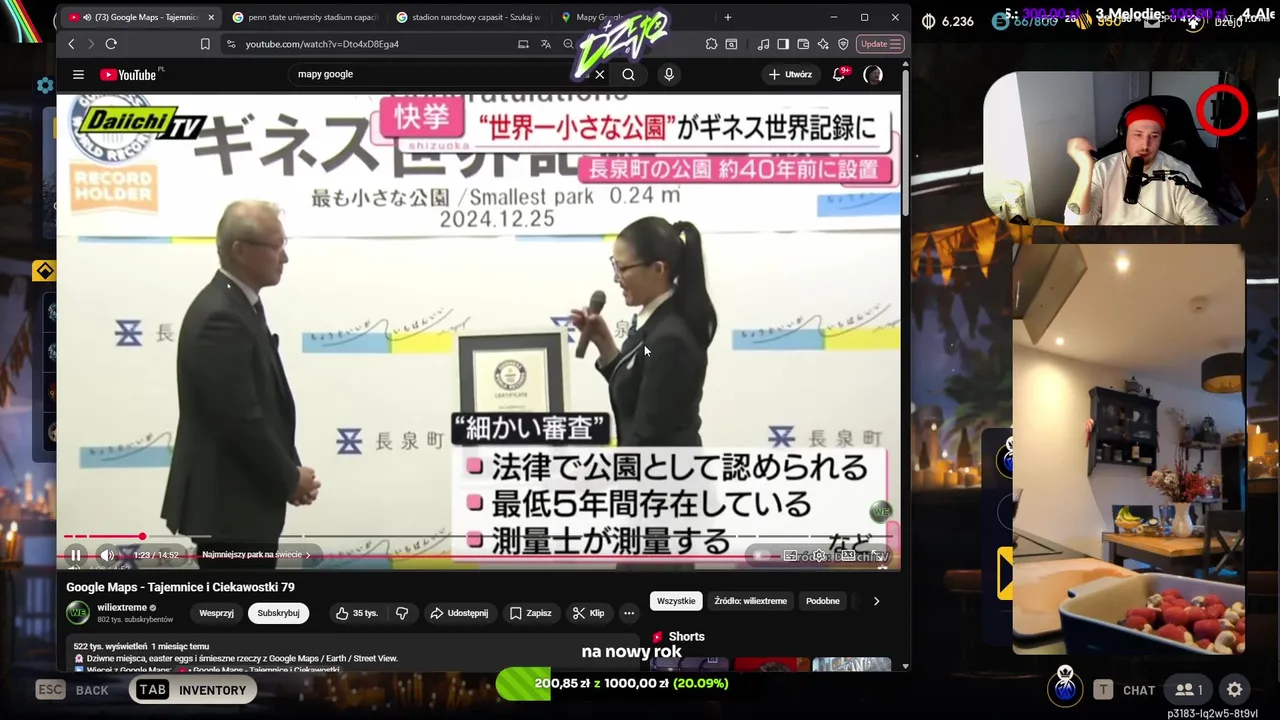The width and height of the screenshot is (1280, 720).
Task: Select the 'Źródło: wiliextreme' chip
Action: pyautogui.click(x=750, y=601)
